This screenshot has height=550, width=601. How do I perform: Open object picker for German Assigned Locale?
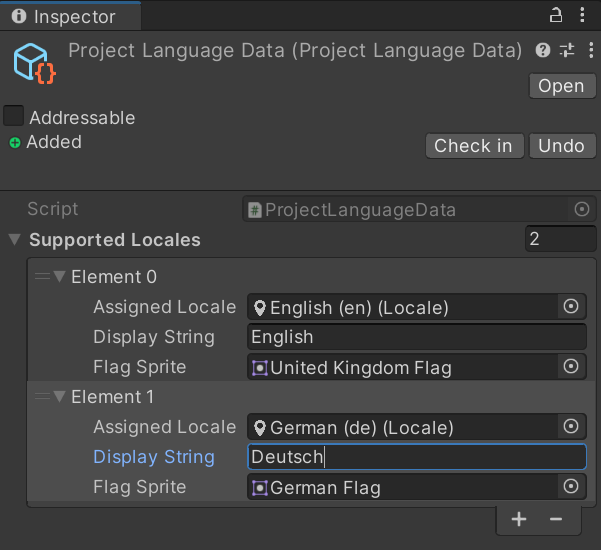click(571, 427)
